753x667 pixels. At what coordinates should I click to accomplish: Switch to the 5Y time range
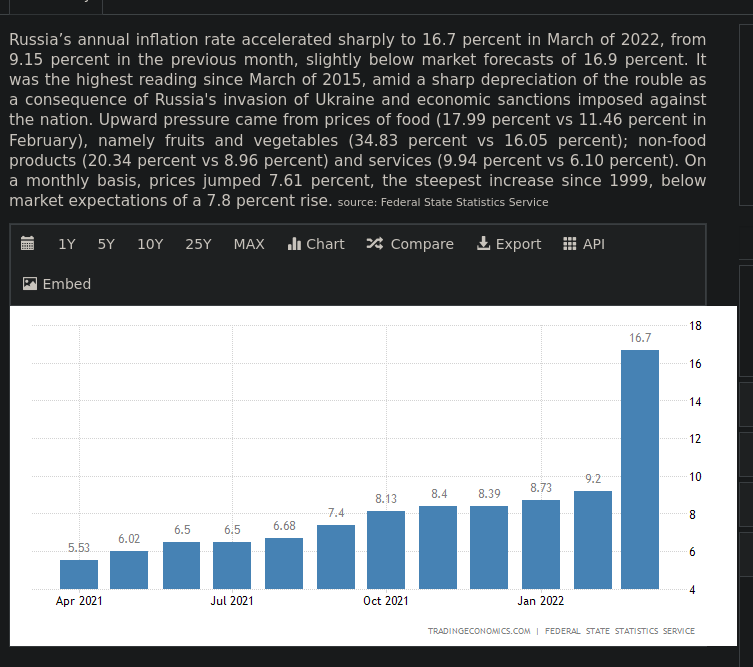[106, 244]
